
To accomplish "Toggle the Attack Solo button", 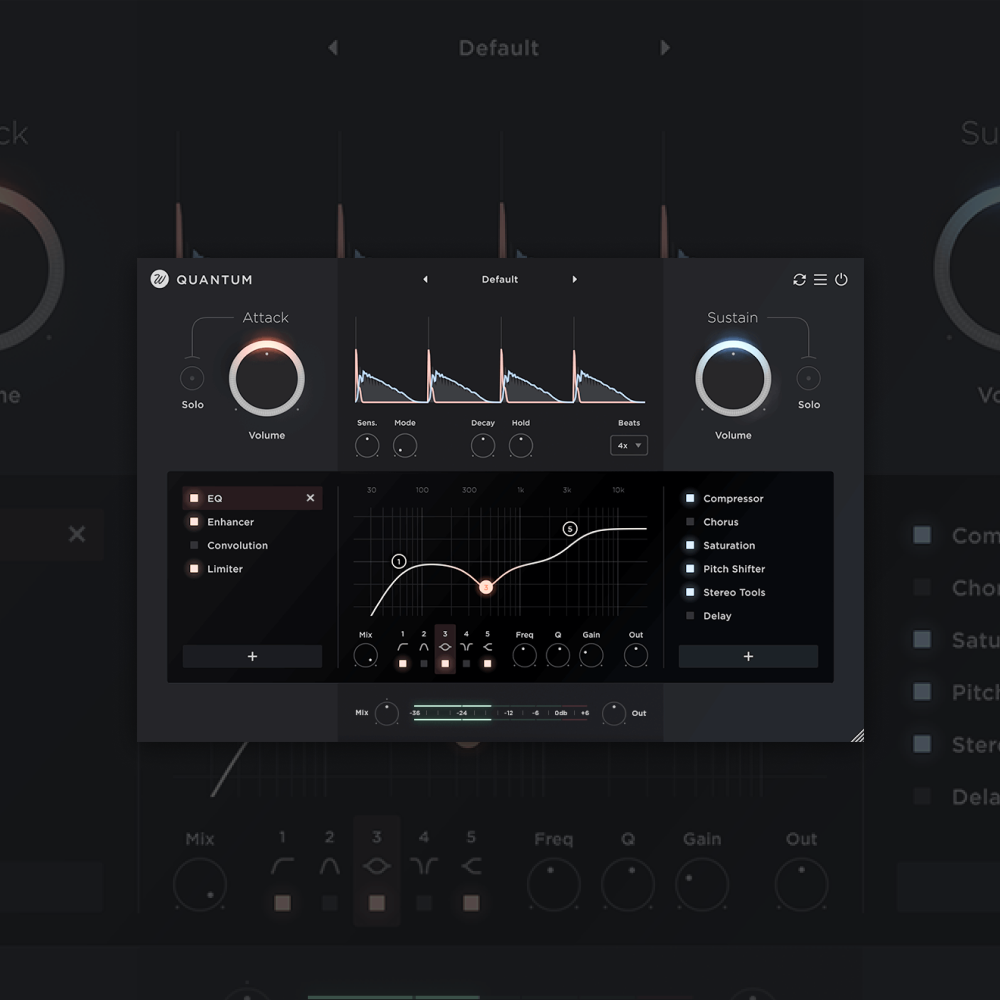I will [x=192, y=378].
